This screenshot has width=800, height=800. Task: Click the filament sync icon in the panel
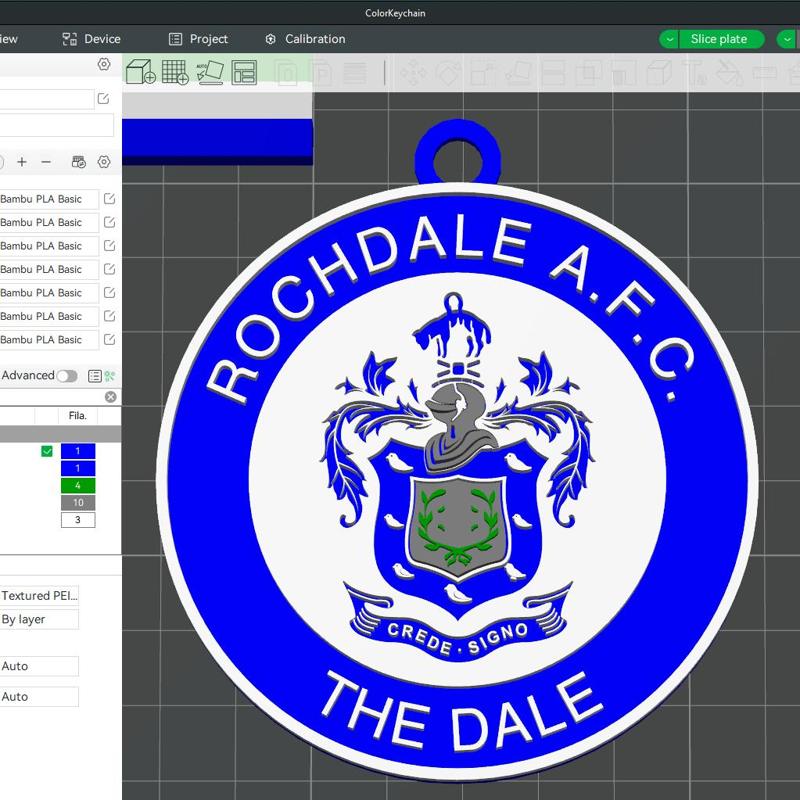(78, 162)
